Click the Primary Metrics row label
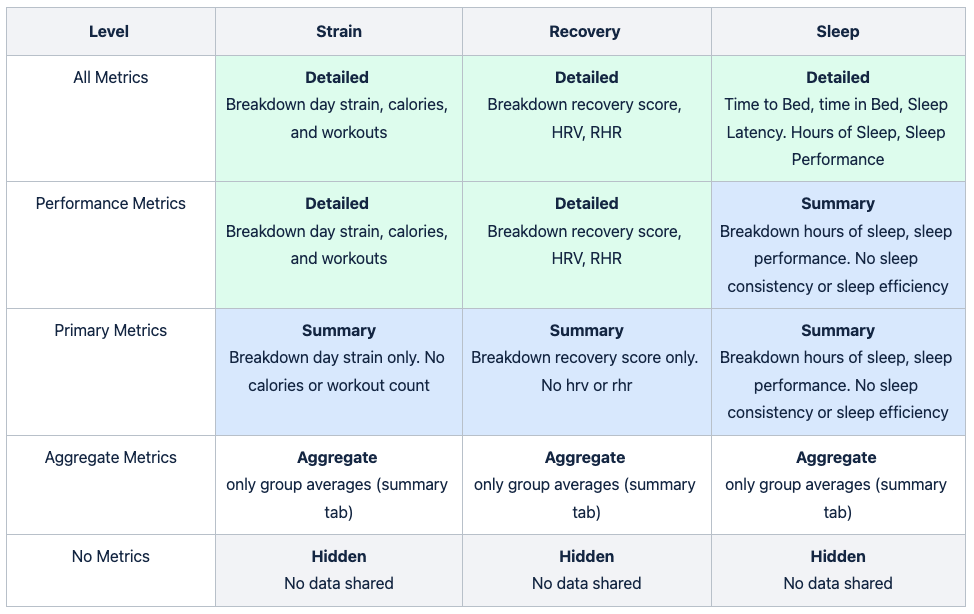This screenshot has height=614, width=974. [x=110, y=331]
